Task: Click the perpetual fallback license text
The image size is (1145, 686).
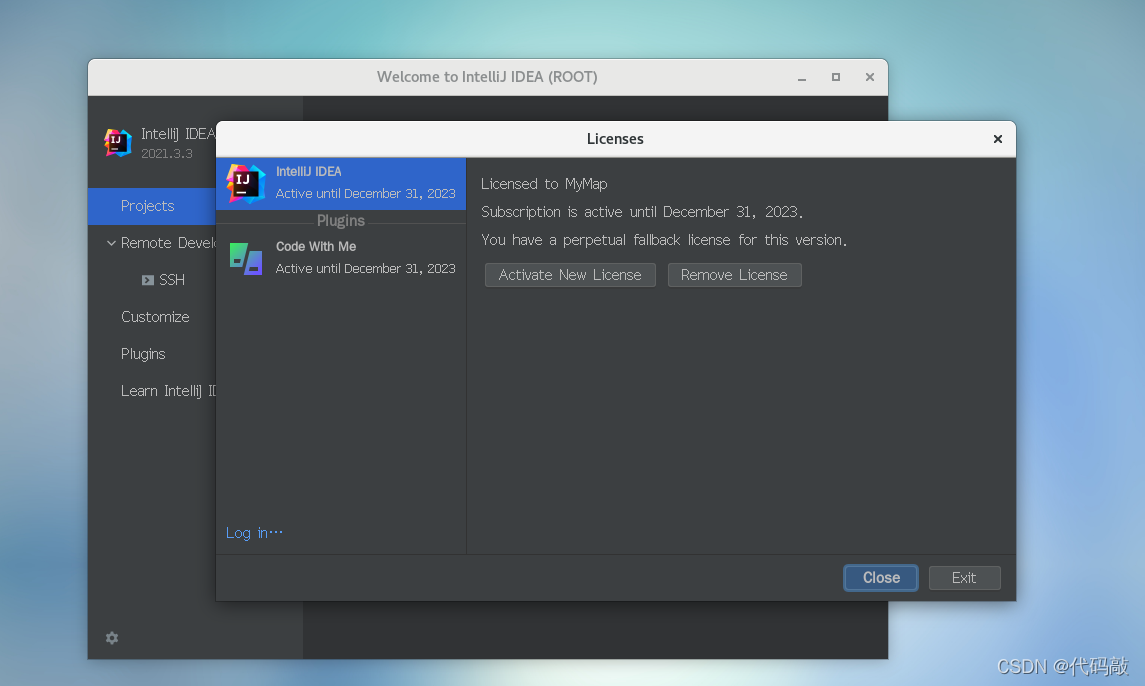Action: tap(664, 240)
